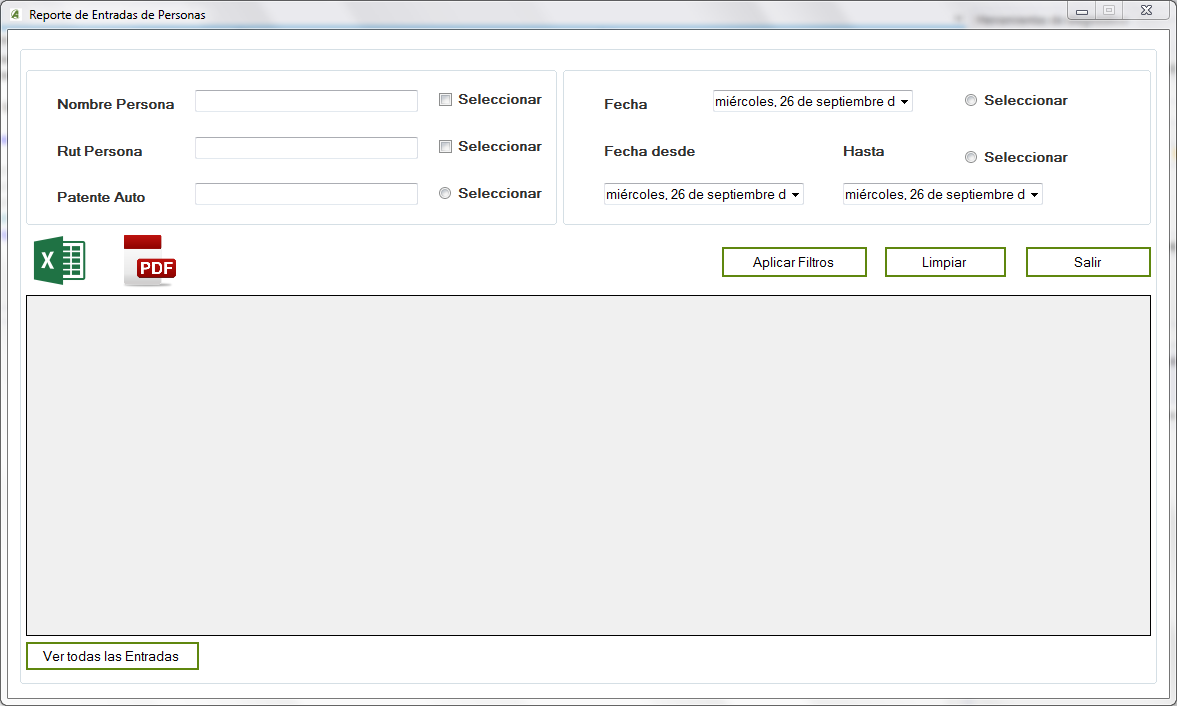Enable Nombre Persona Seleccionar checkbox
Screen dimensions: 1177x706
446,100
